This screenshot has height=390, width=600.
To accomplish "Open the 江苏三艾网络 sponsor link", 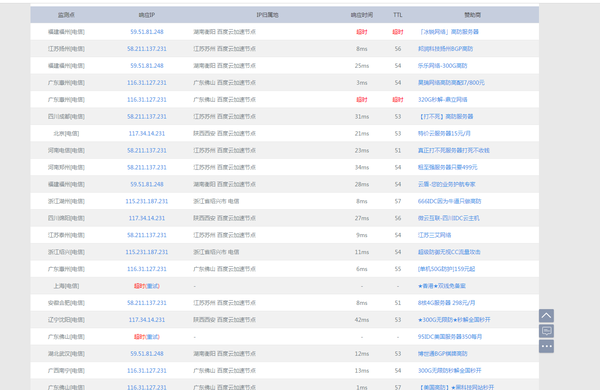I will (x=434, y=235).
